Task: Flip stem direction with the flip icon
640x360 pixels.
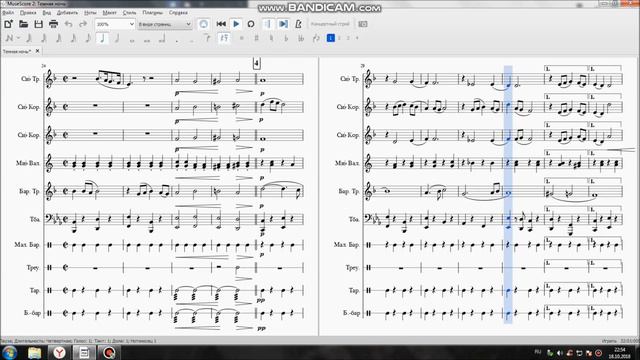Action: (x=316, y=38)
